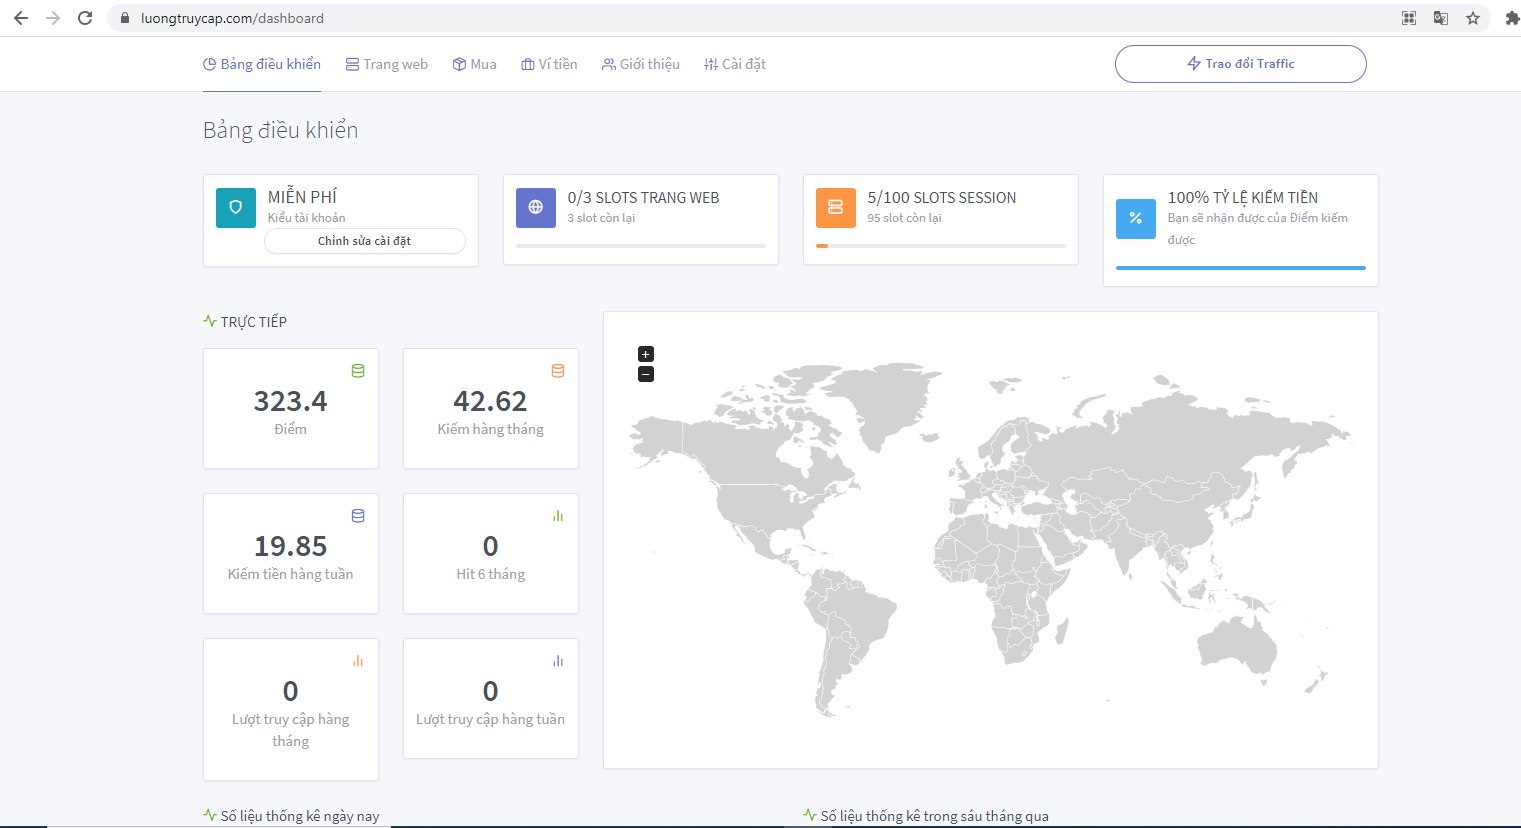Click the purple globe icon for website slots
Screen dimensions: 1521x828
point(536,208)
